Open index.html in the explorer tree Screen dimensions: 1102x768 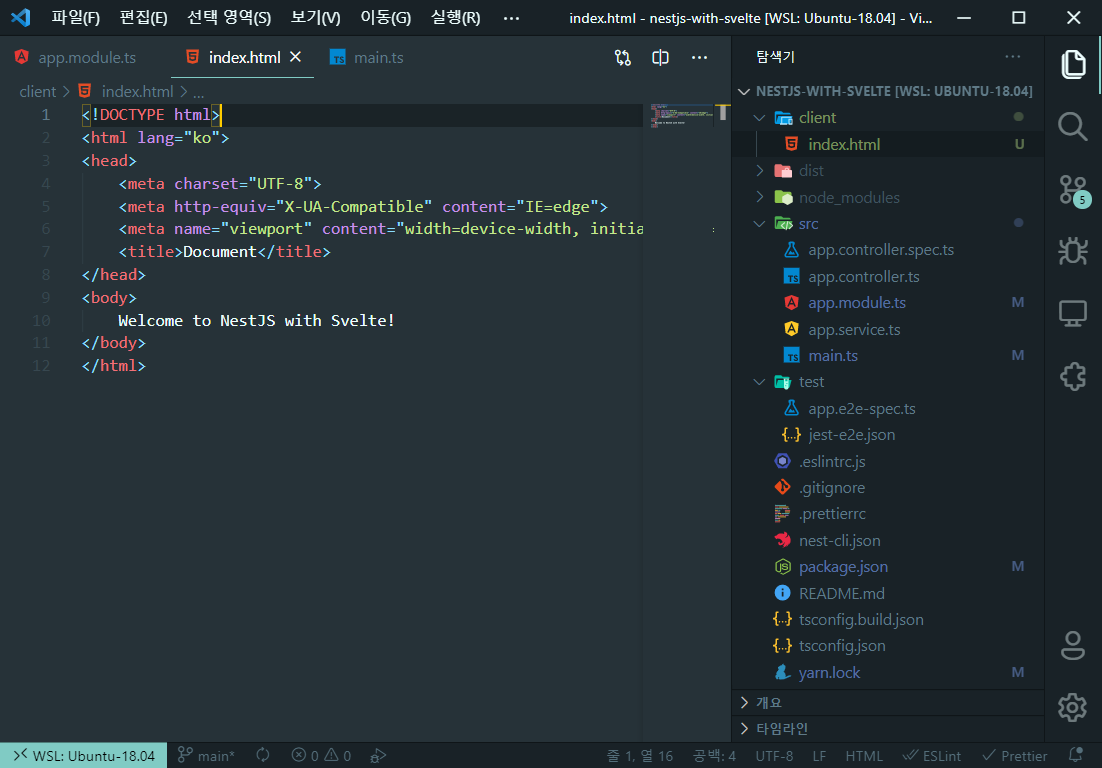click(x=888, y=144)
